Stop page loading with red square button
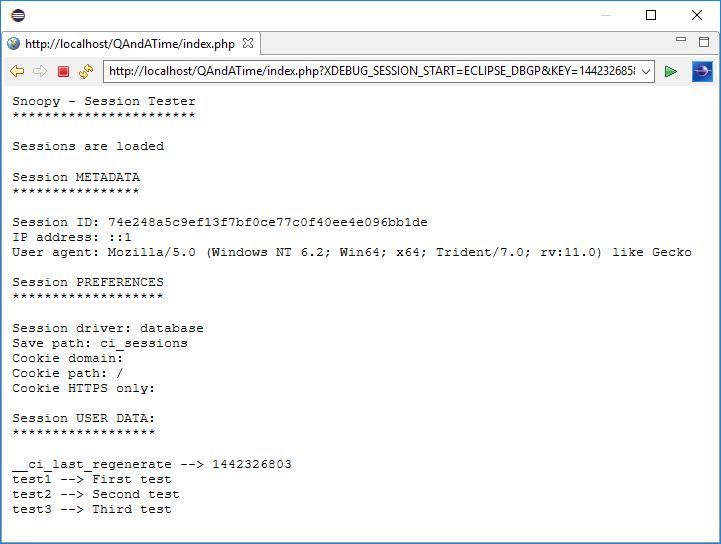721x544 pixels. tap(63, 71)
